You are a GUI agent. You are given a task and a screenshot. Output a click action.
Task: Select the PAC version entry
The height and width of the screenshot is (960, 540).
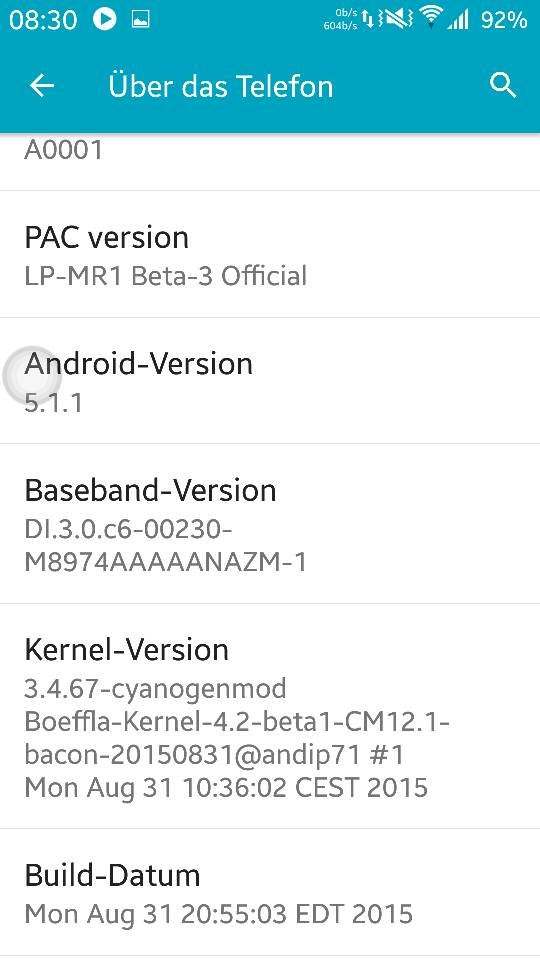tap(270, 254)
